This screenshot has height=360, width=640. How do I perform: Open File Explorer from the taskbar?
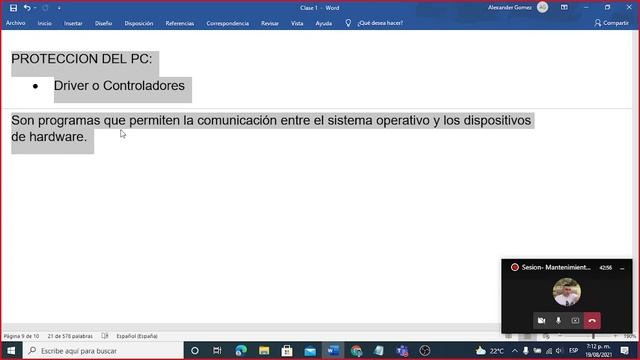tap(264, 351)
